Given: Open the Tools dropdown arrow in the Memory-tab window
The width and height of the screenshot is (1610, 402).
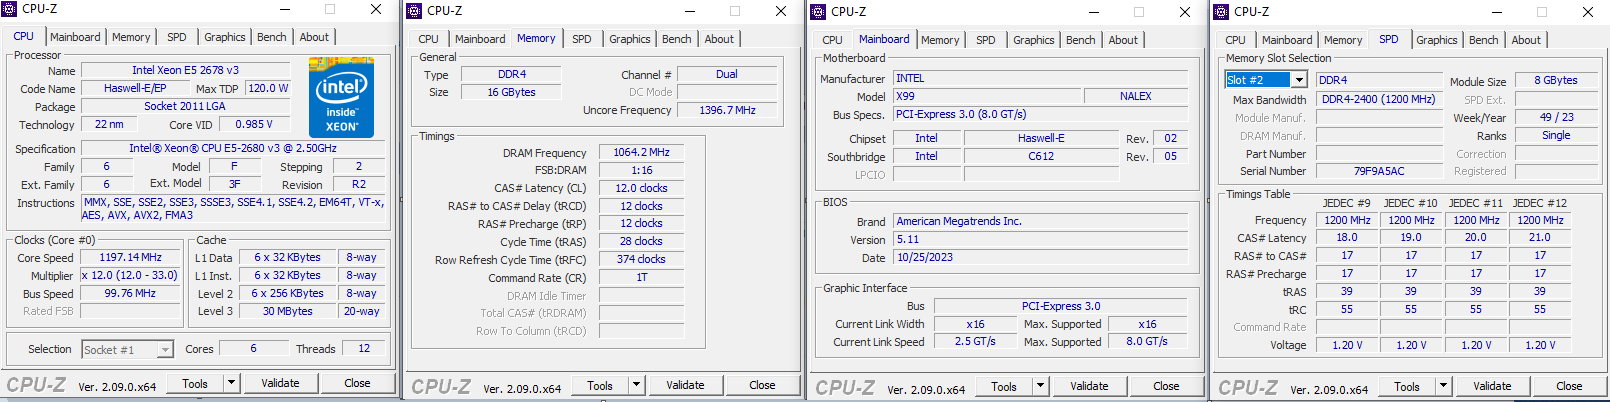Looking at the screenshot, I should pos(636,385).
